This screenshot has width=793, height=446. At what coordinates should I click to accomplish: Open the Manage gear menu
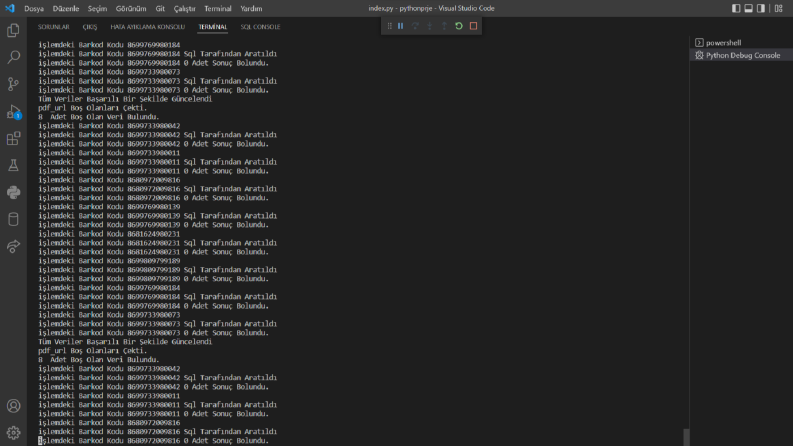click(x=13, y=433)
